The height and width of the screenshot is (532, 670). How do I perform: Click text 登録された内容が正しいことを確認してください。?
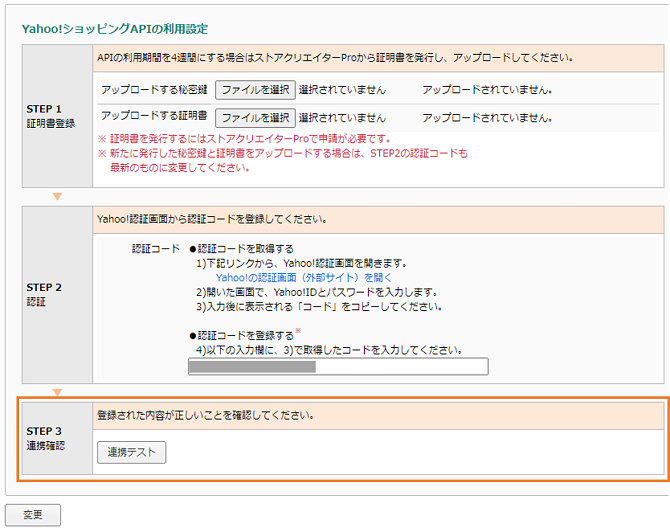[x=206, y=415]
